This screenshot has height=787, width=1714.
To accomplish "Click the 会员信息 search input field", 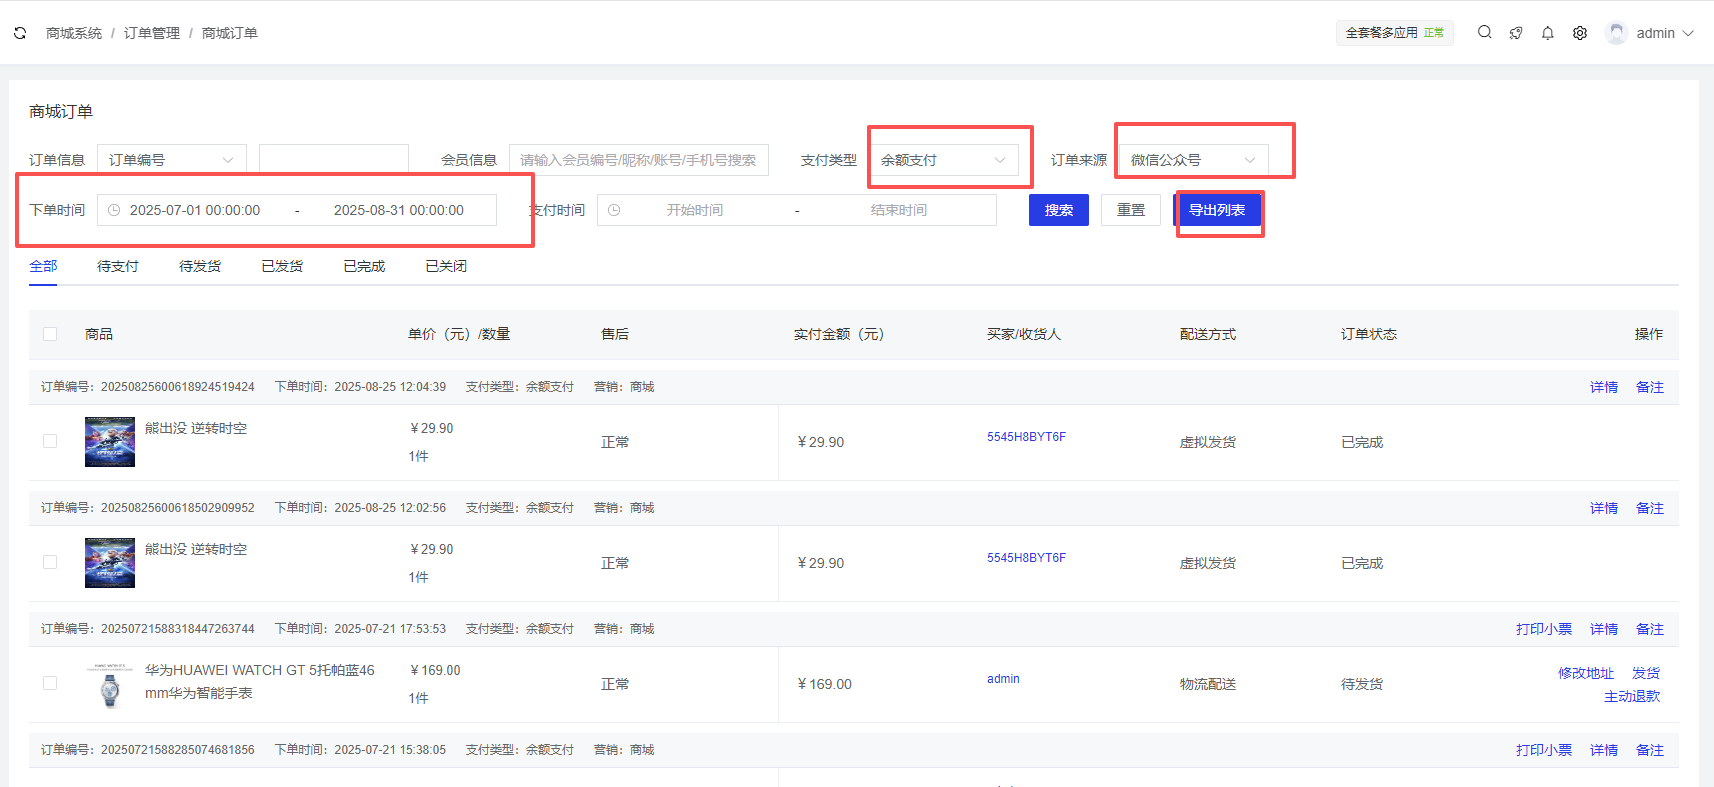I will point(638,160).
